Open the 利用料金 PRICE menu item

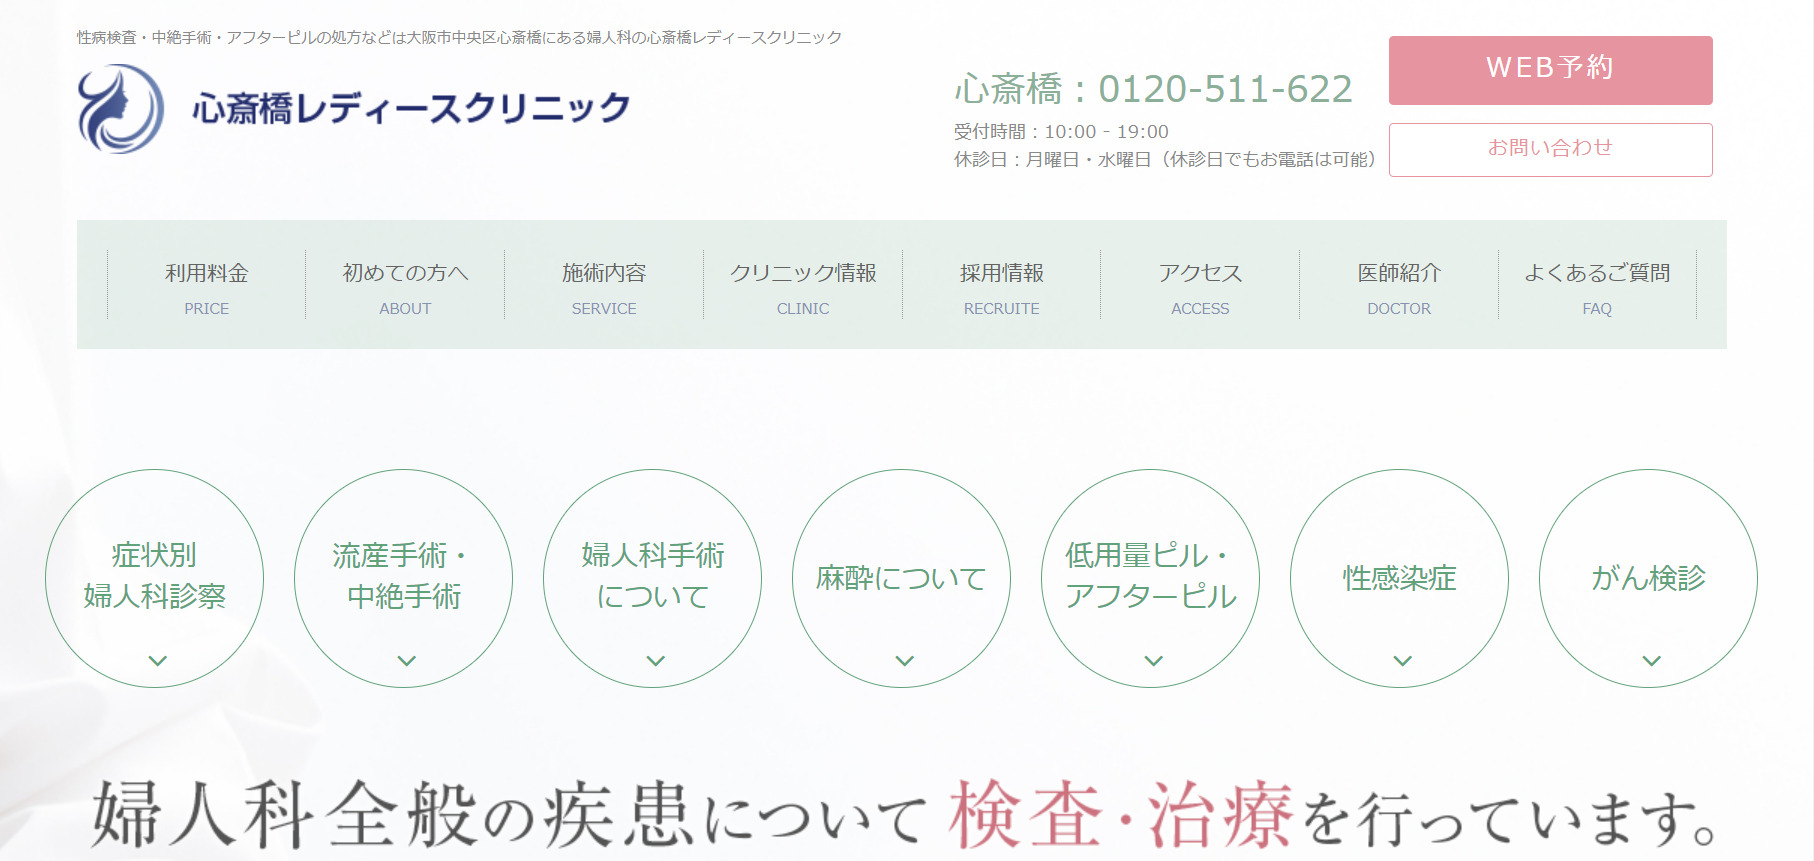click(x=207, y=285)
